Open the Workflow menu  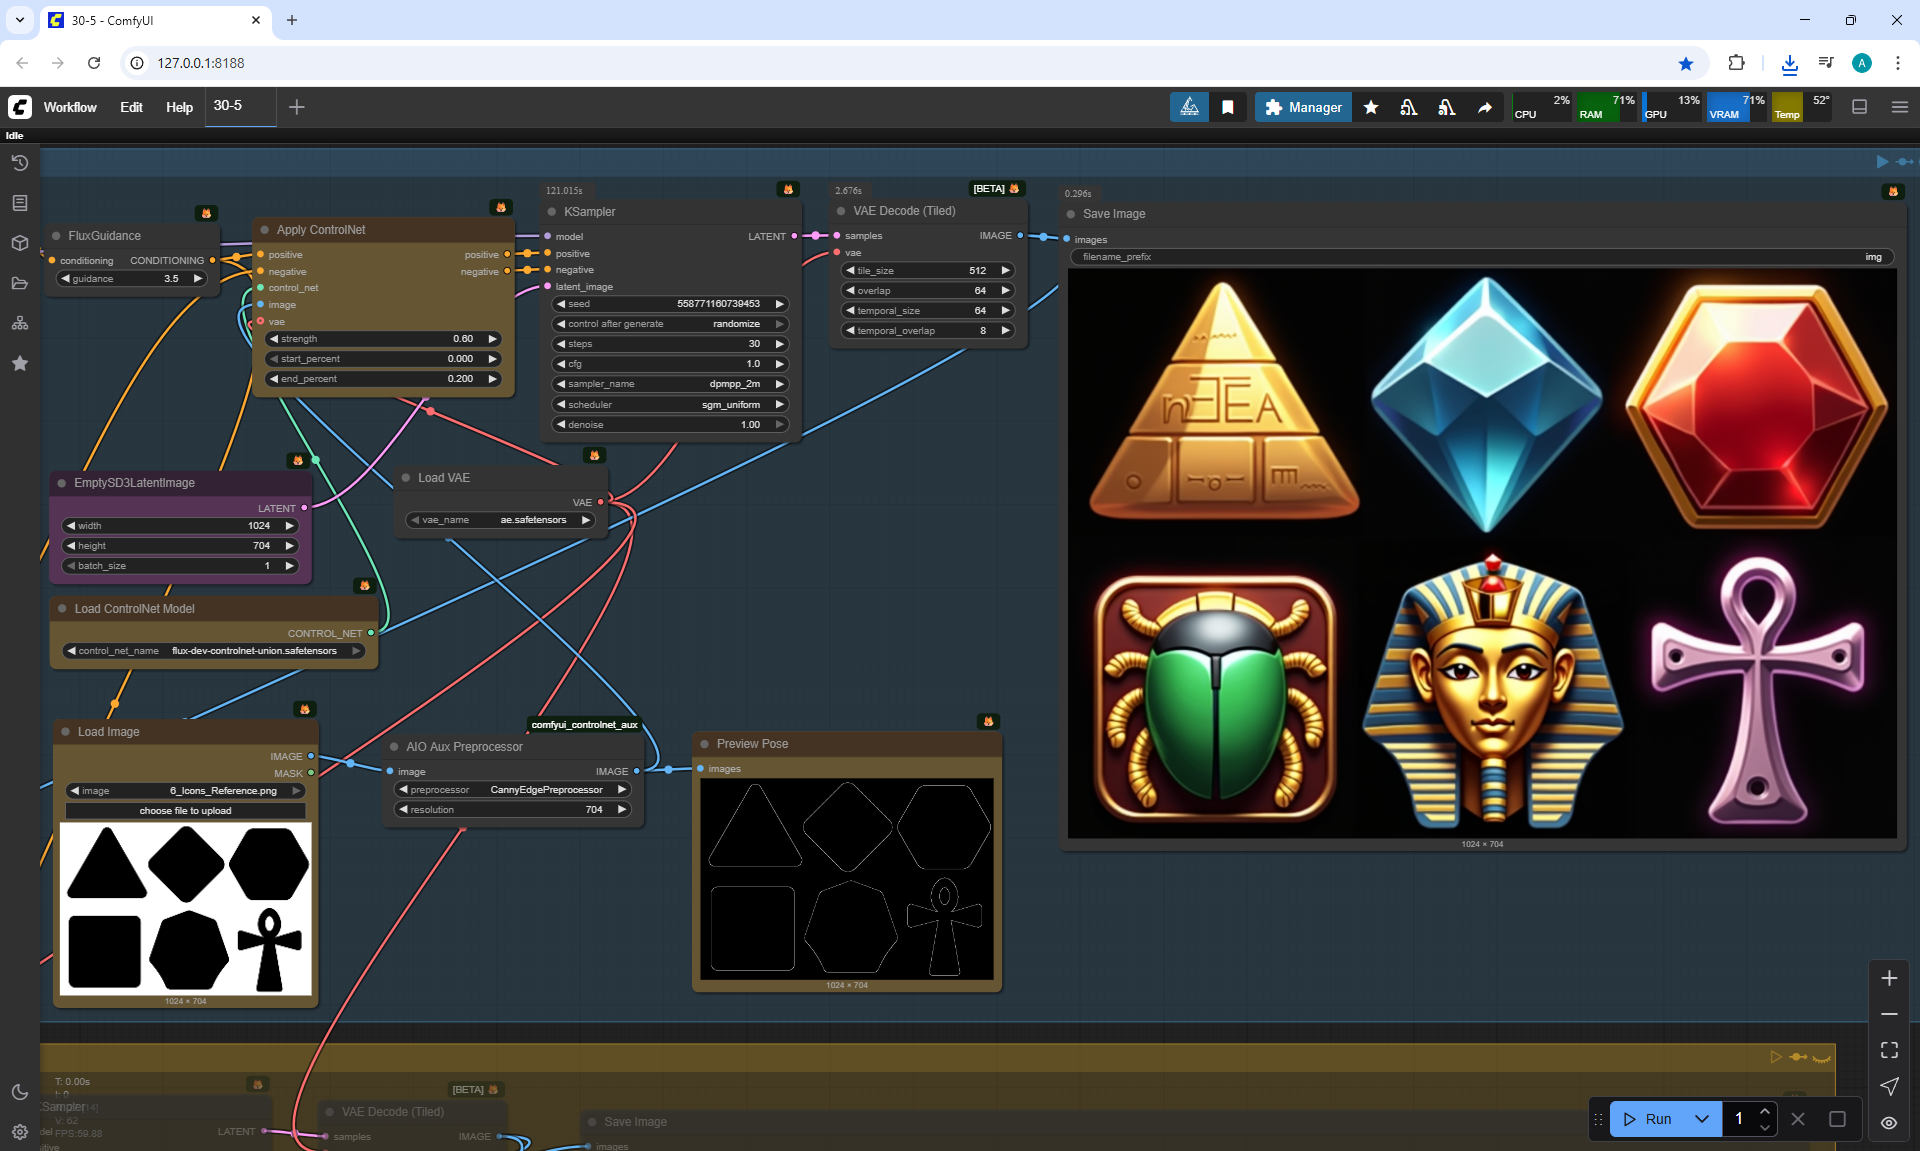(70, 107)
